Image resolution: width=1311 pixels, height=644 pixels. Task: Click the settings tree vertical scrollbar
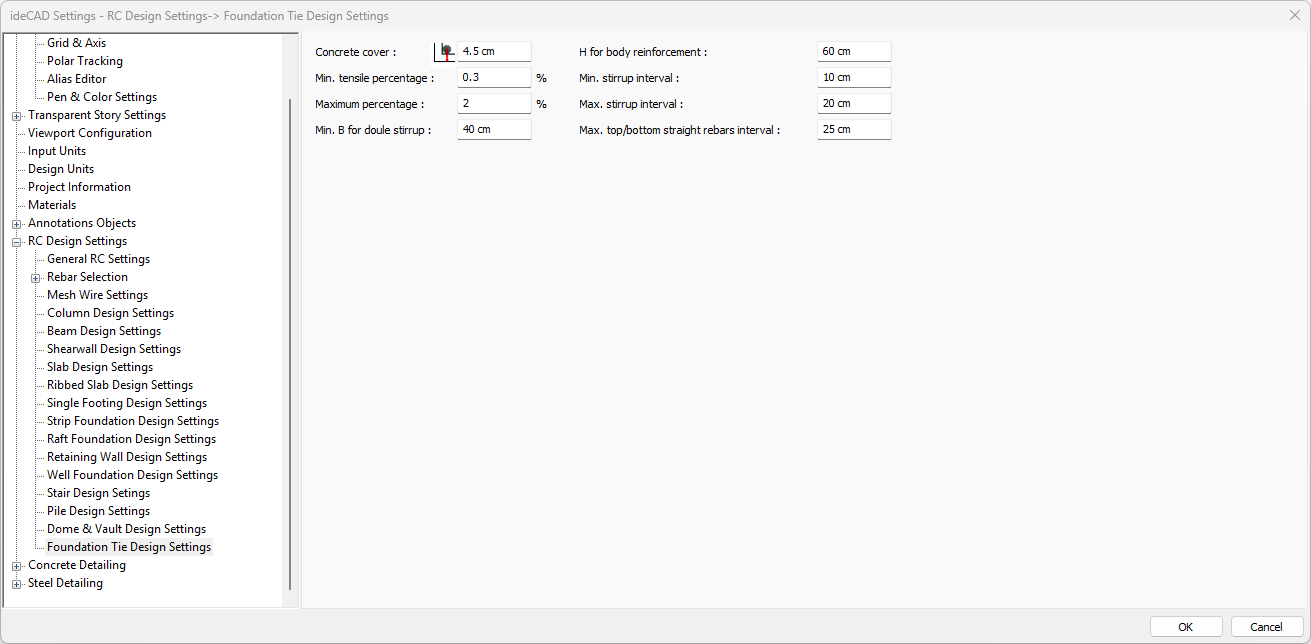(290, 340)
